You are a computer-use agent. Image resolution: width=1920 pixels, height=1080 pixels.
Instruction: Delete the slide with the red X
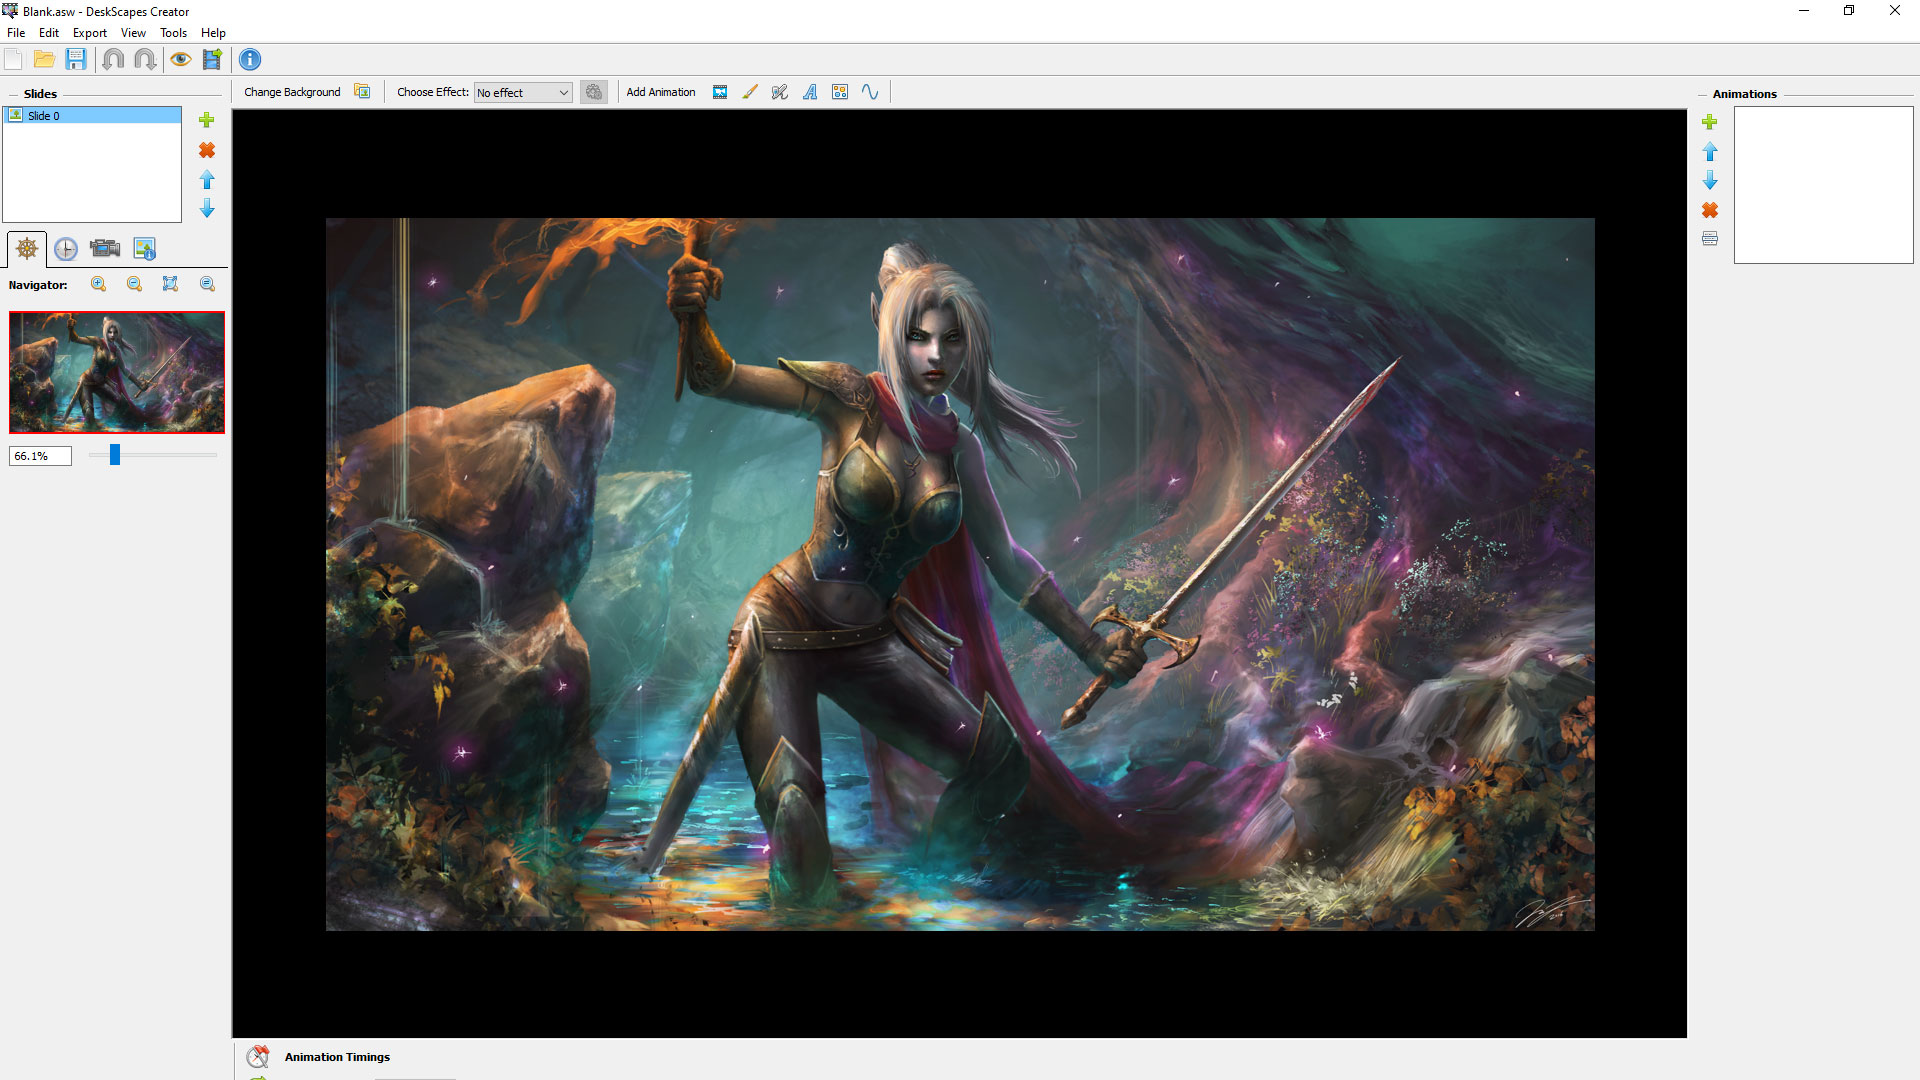207,150
